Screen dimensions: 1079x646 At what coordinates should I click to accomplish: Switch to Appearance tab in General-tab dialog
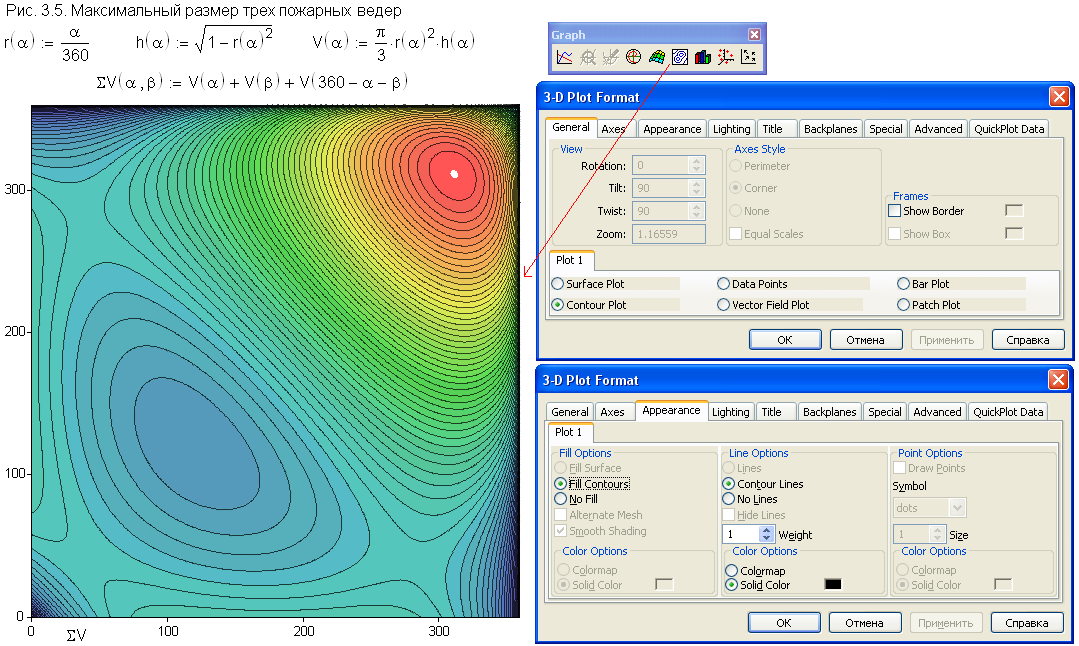point(672,129)
